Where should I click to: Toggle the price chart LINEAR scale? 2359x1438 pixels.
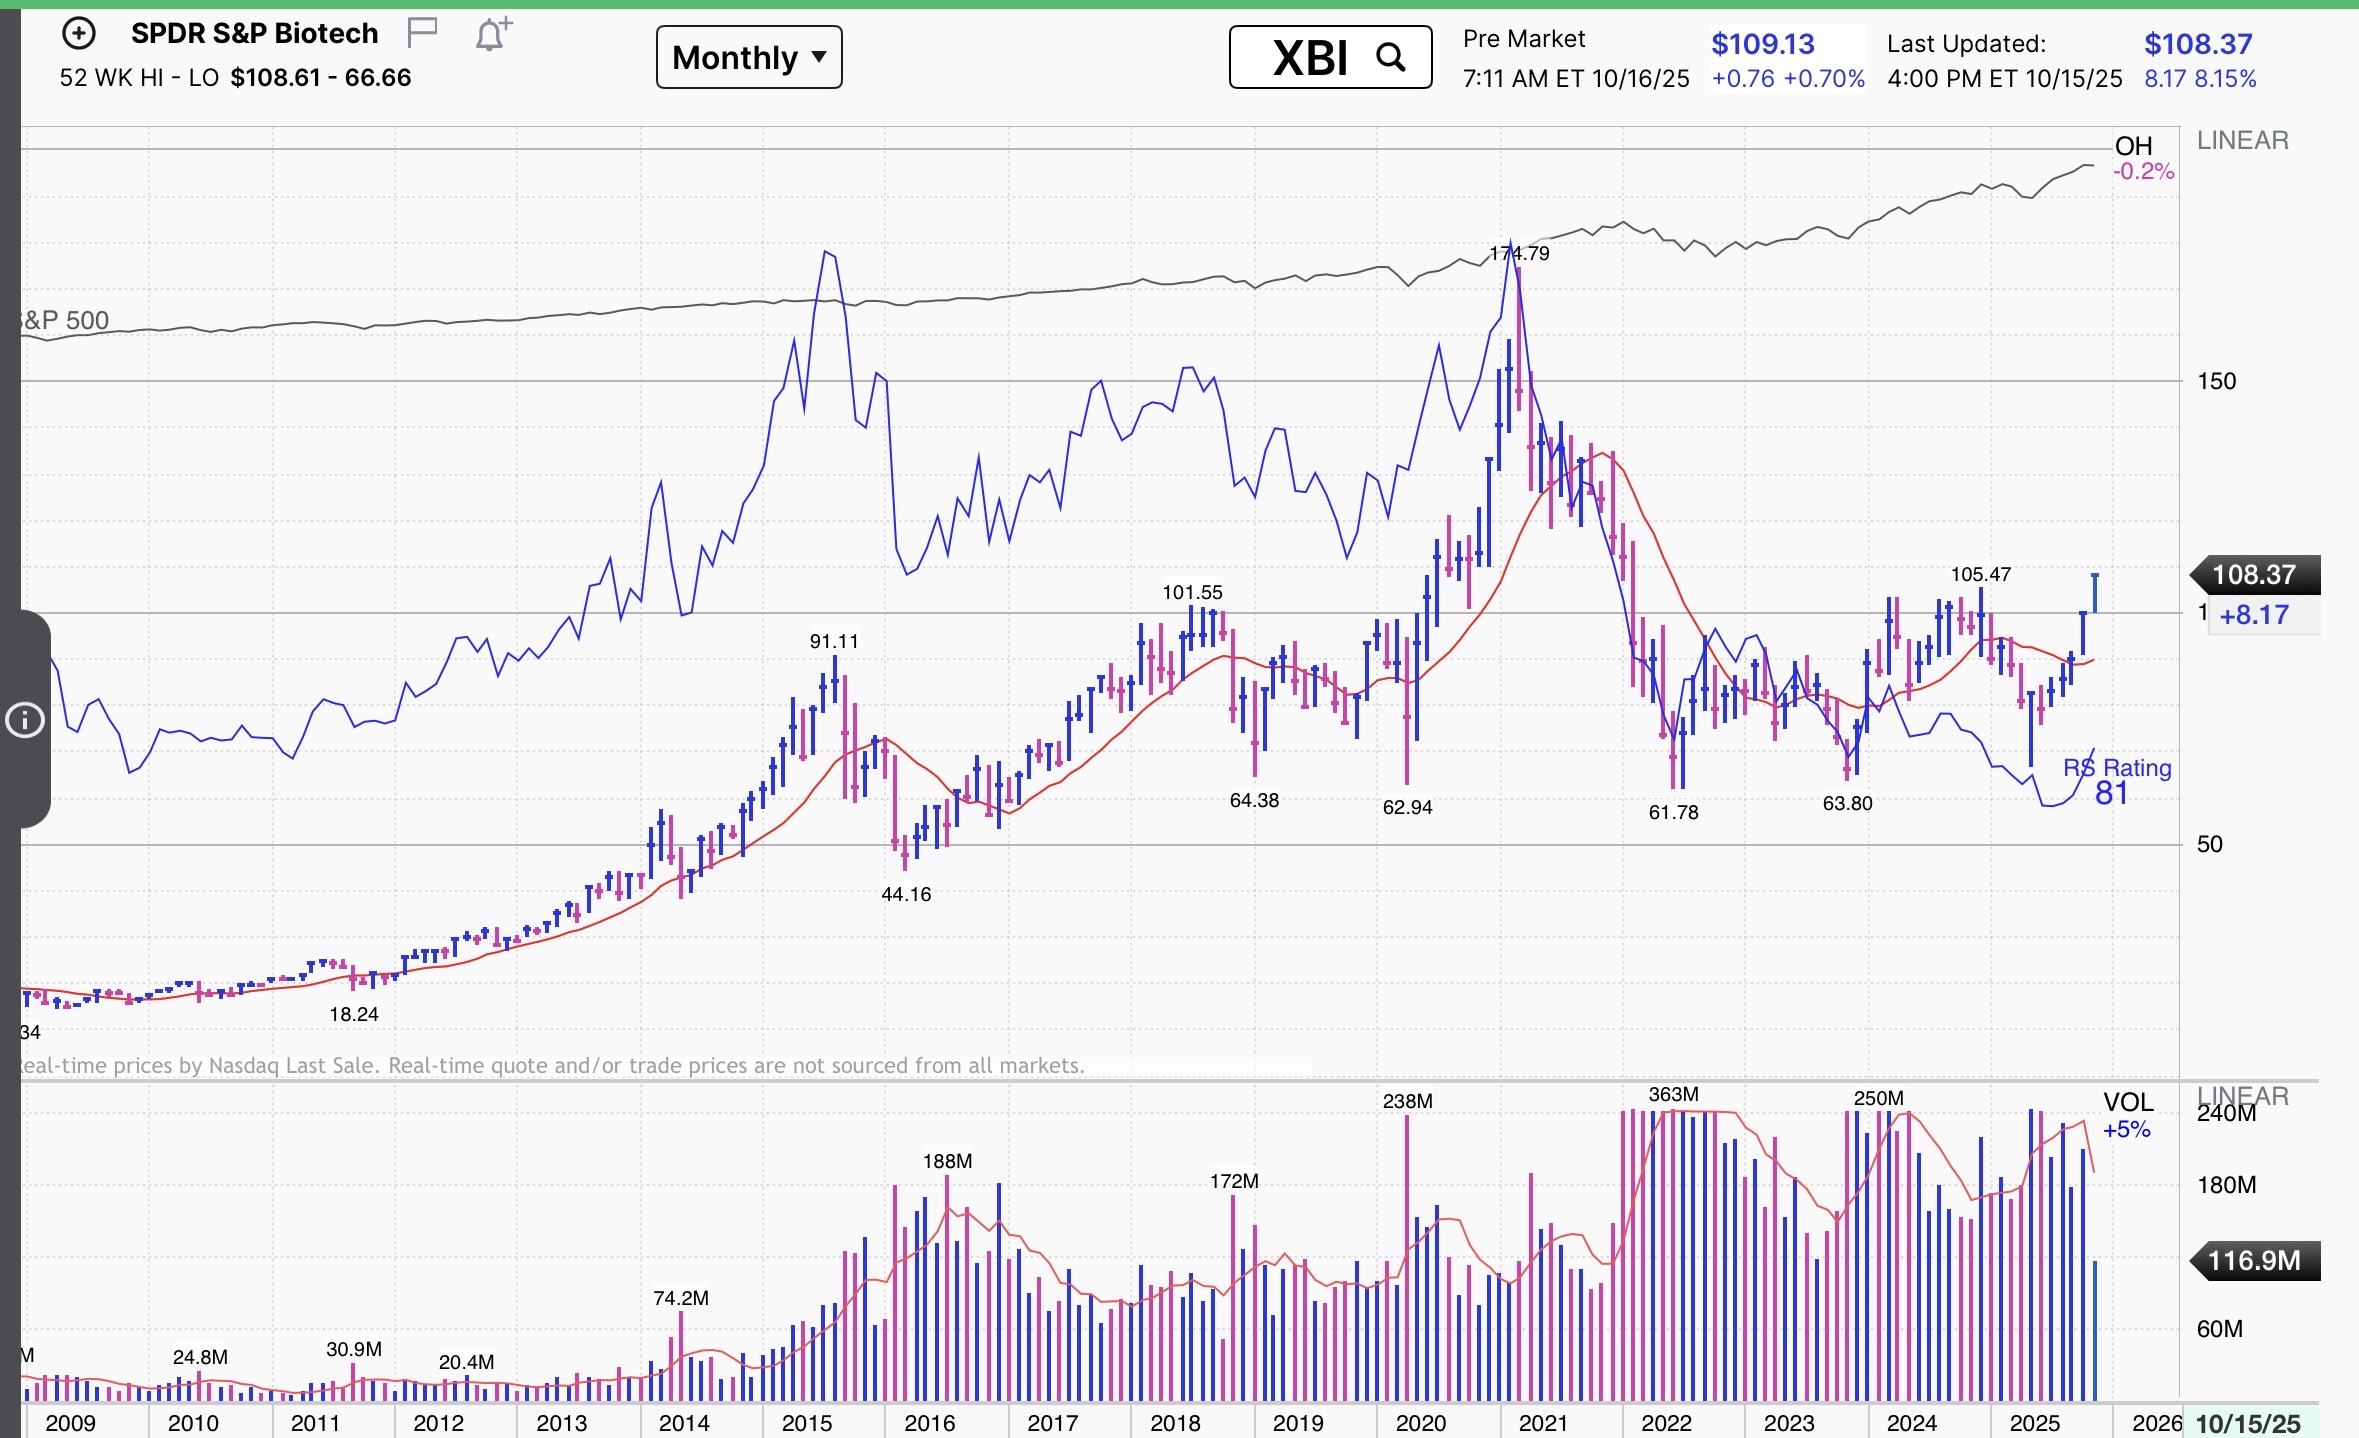pyautogui.click(x=2242, y=141)
